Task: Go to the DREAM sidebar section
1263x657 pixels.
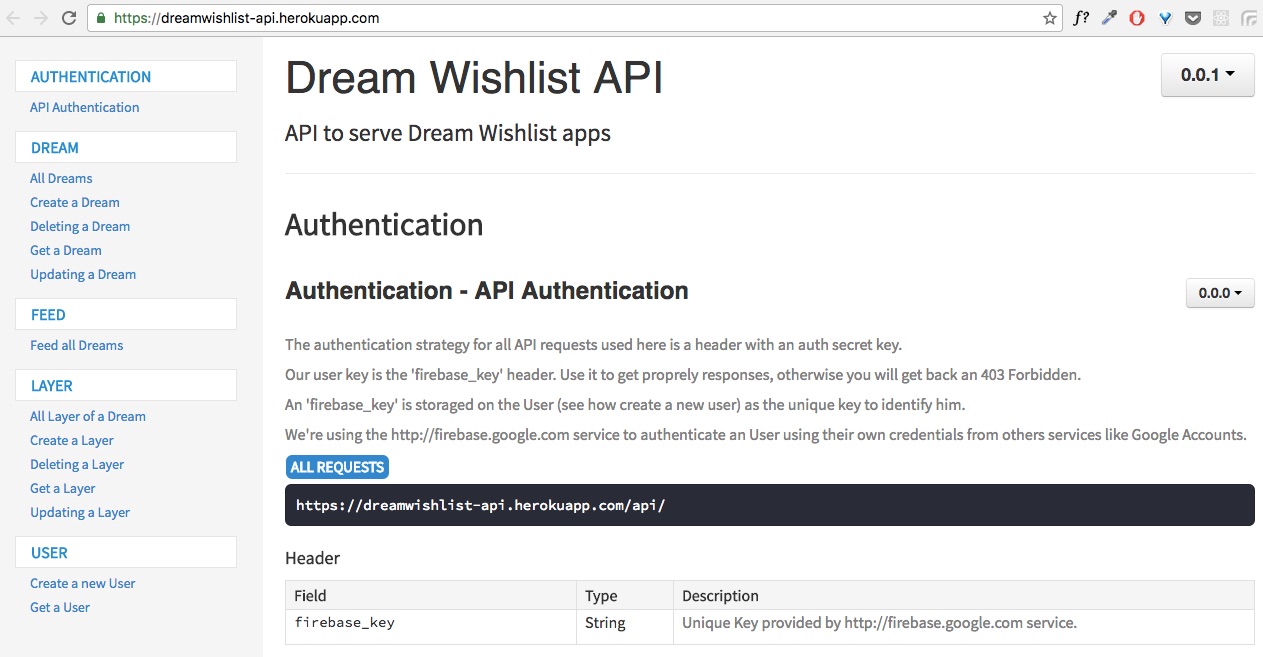Action: [x=126, y=148]
